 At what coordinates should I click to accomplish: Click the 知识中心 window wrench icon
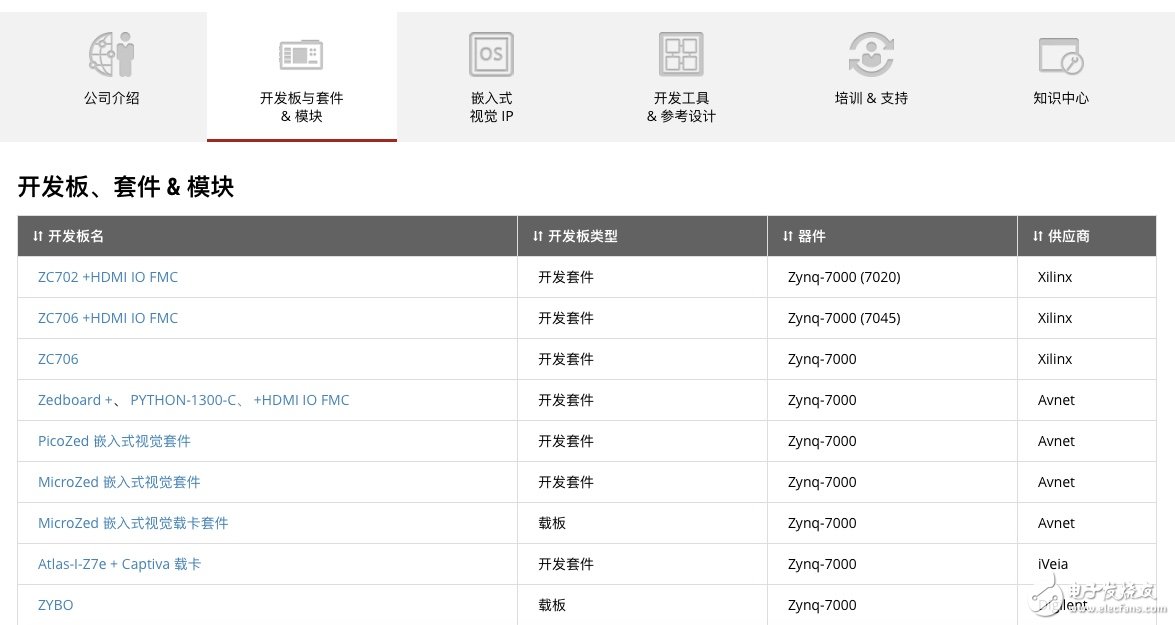click(x=1060, y=54)
